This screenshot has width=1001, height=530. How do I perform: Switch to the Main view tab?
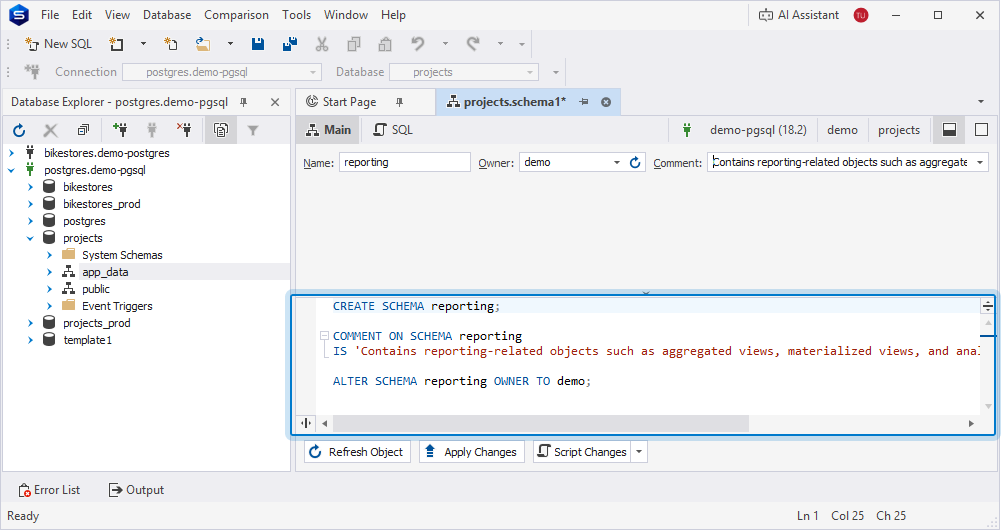click(x=329, y=130)
